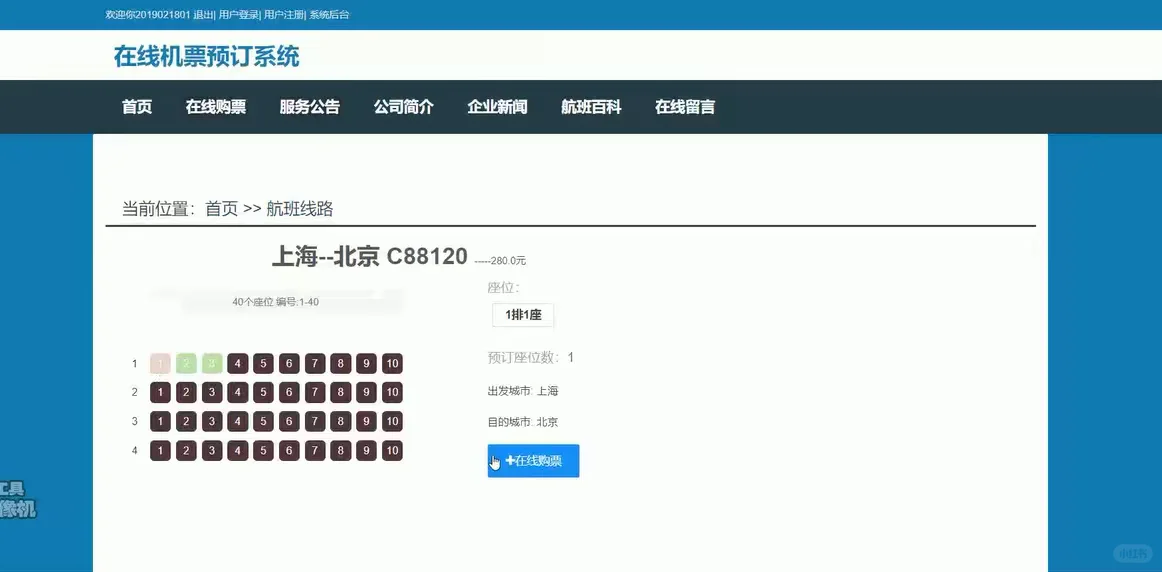Screen dimensions: 1162x572
Task: Select seat 10 in row 2
Action: [x=392, y=392]
